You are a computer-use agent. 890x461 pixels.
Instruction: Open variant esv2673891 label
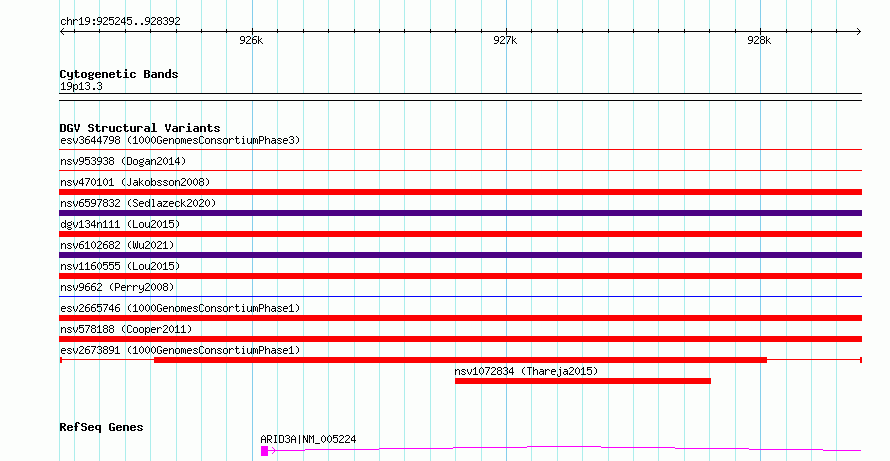180,350
